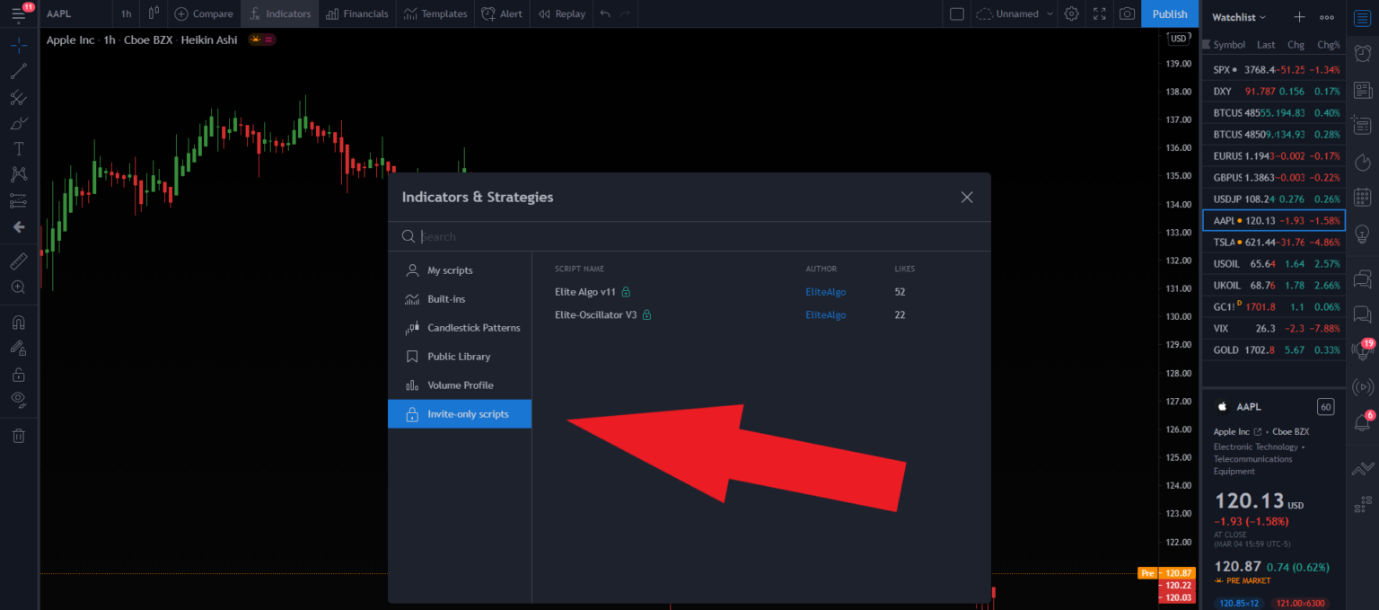This screenshot has height=610, width=1379.
Task: Select the trend line drawing tool
Action: coord(18,71)
